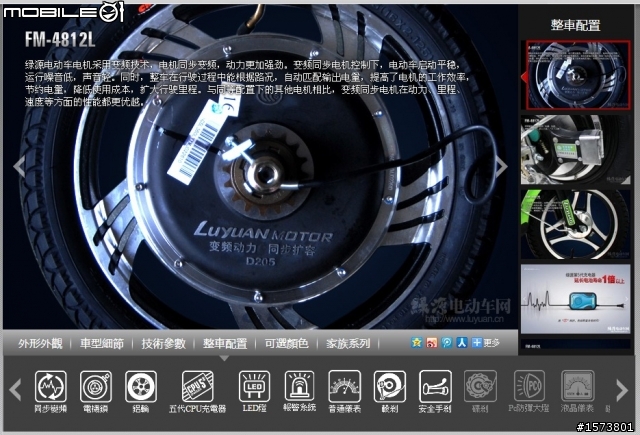Select the 報警系統 alarm icon
This screenshot has height=435, width=640.
300,386
